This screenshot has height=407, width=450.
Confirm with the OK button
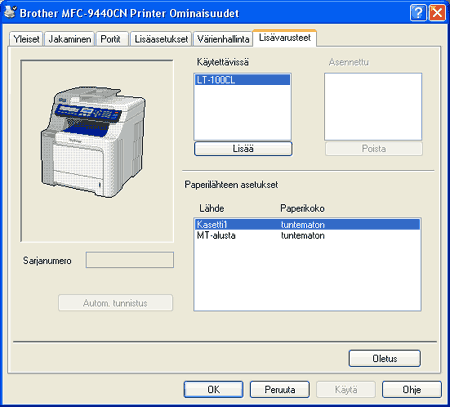pos(213,389)
